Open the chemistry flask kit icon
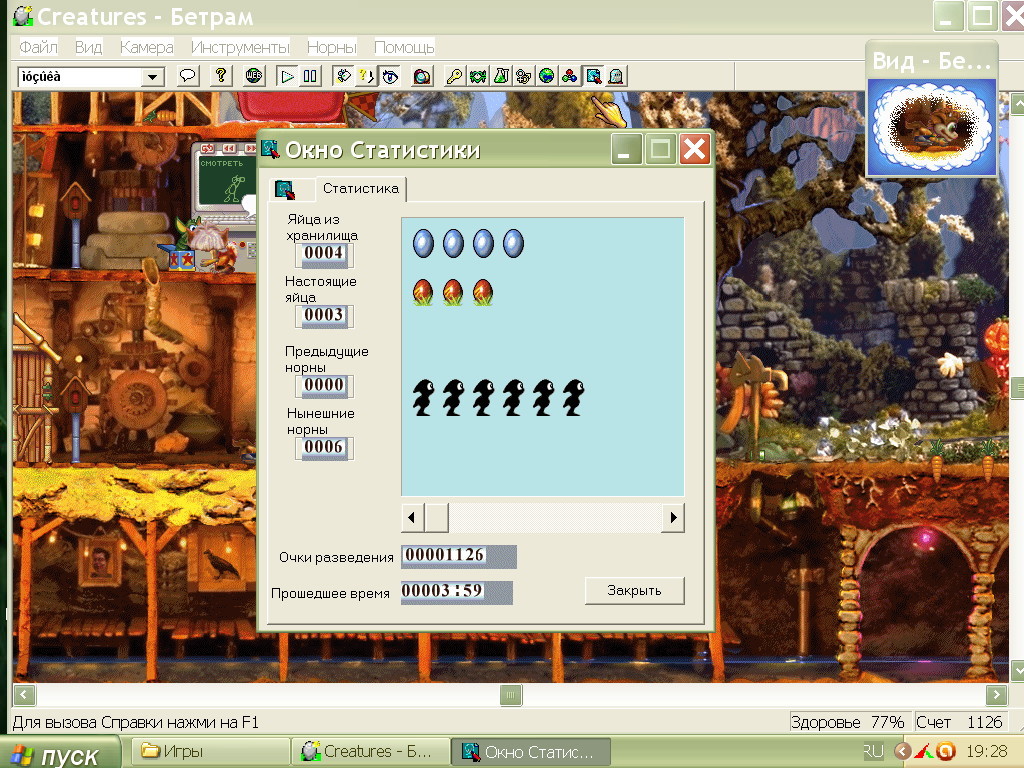 click(x=501, y=76)
